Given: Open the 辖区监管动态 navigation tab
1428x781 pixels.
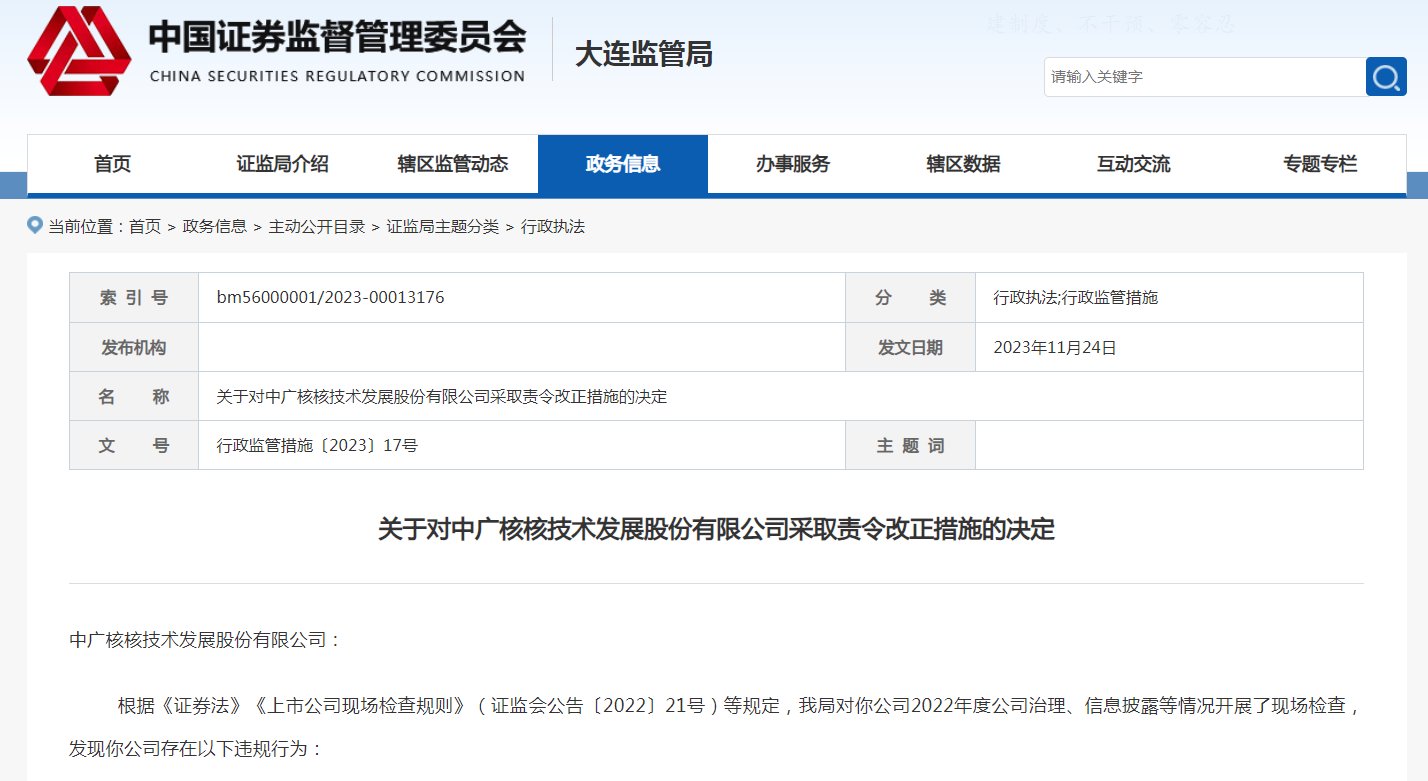Looking at the screenshot, I should (x=453, y=164).
